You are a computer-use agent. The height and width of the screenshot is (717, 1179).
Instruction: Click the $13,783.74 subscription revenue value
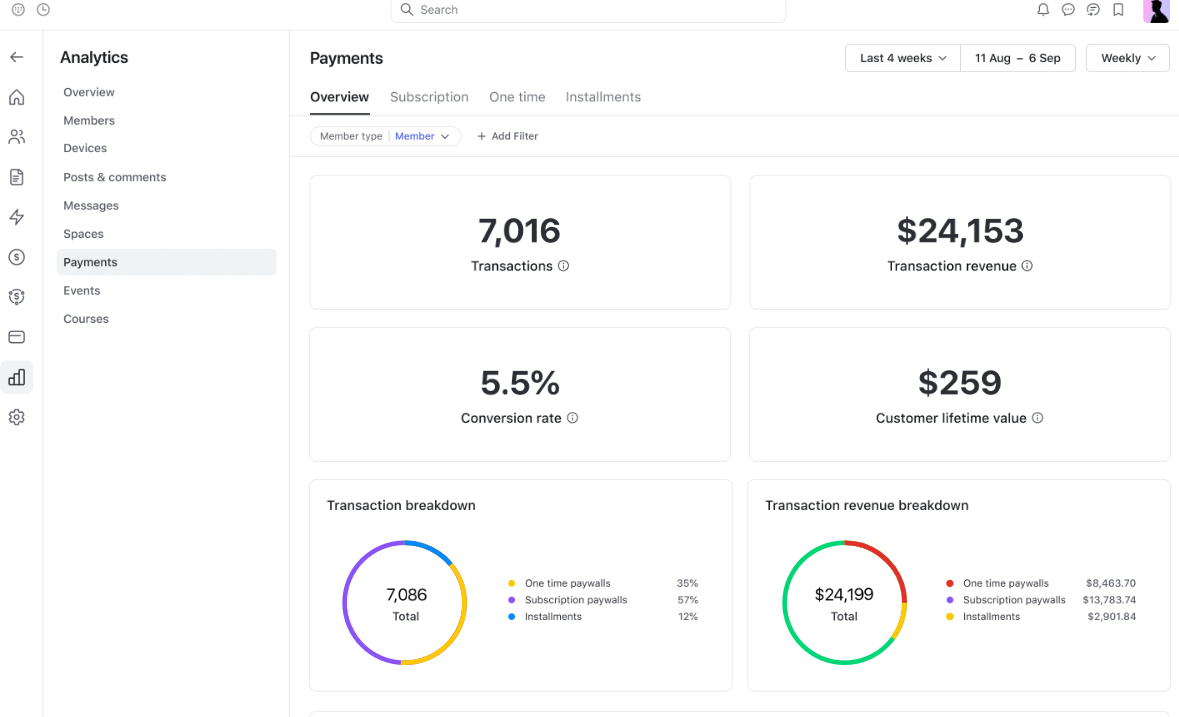(x=1109, y=600)
